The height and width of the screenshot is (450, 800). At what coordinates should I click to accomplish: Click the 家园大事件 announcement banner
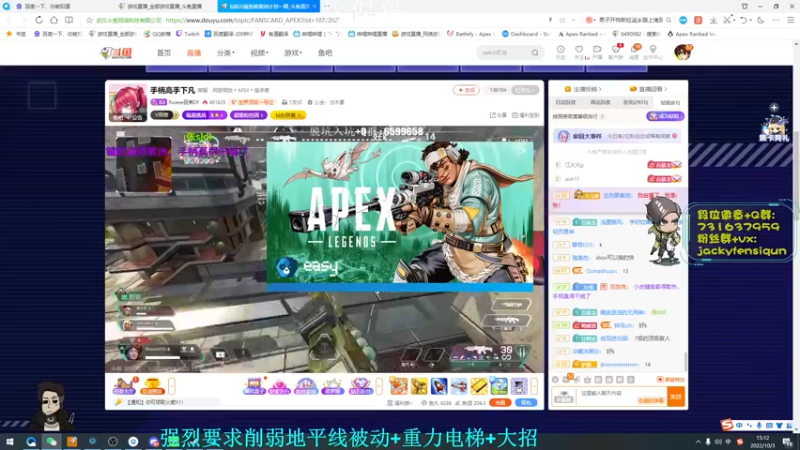(x=617, y=136)
